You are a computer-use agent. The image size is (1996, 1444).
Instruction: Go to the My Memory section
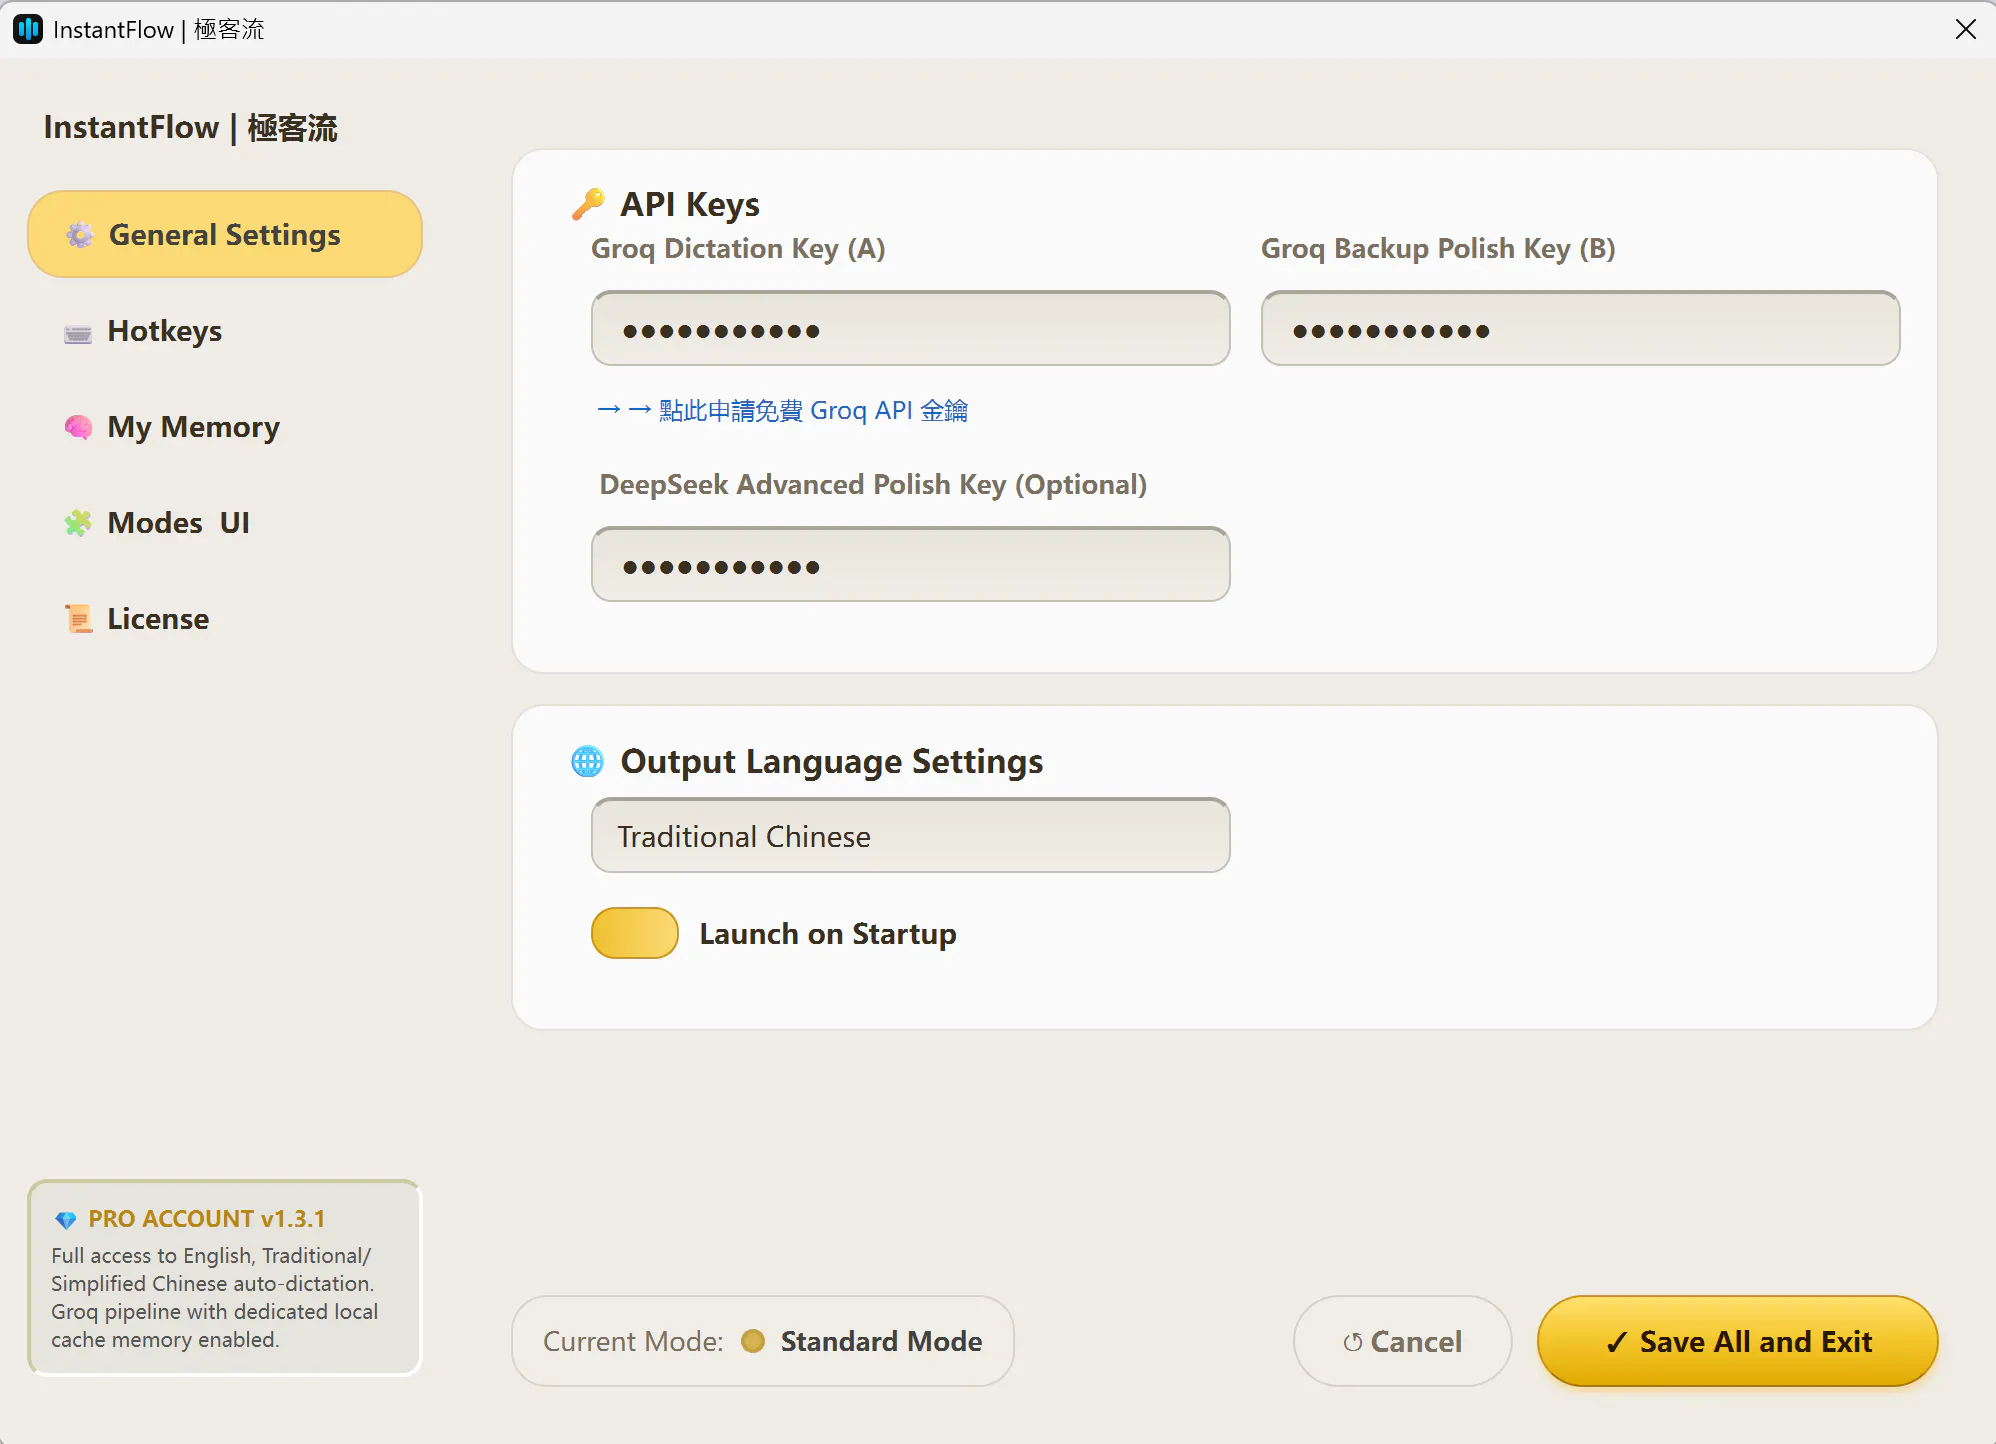(x=225, y=427)
